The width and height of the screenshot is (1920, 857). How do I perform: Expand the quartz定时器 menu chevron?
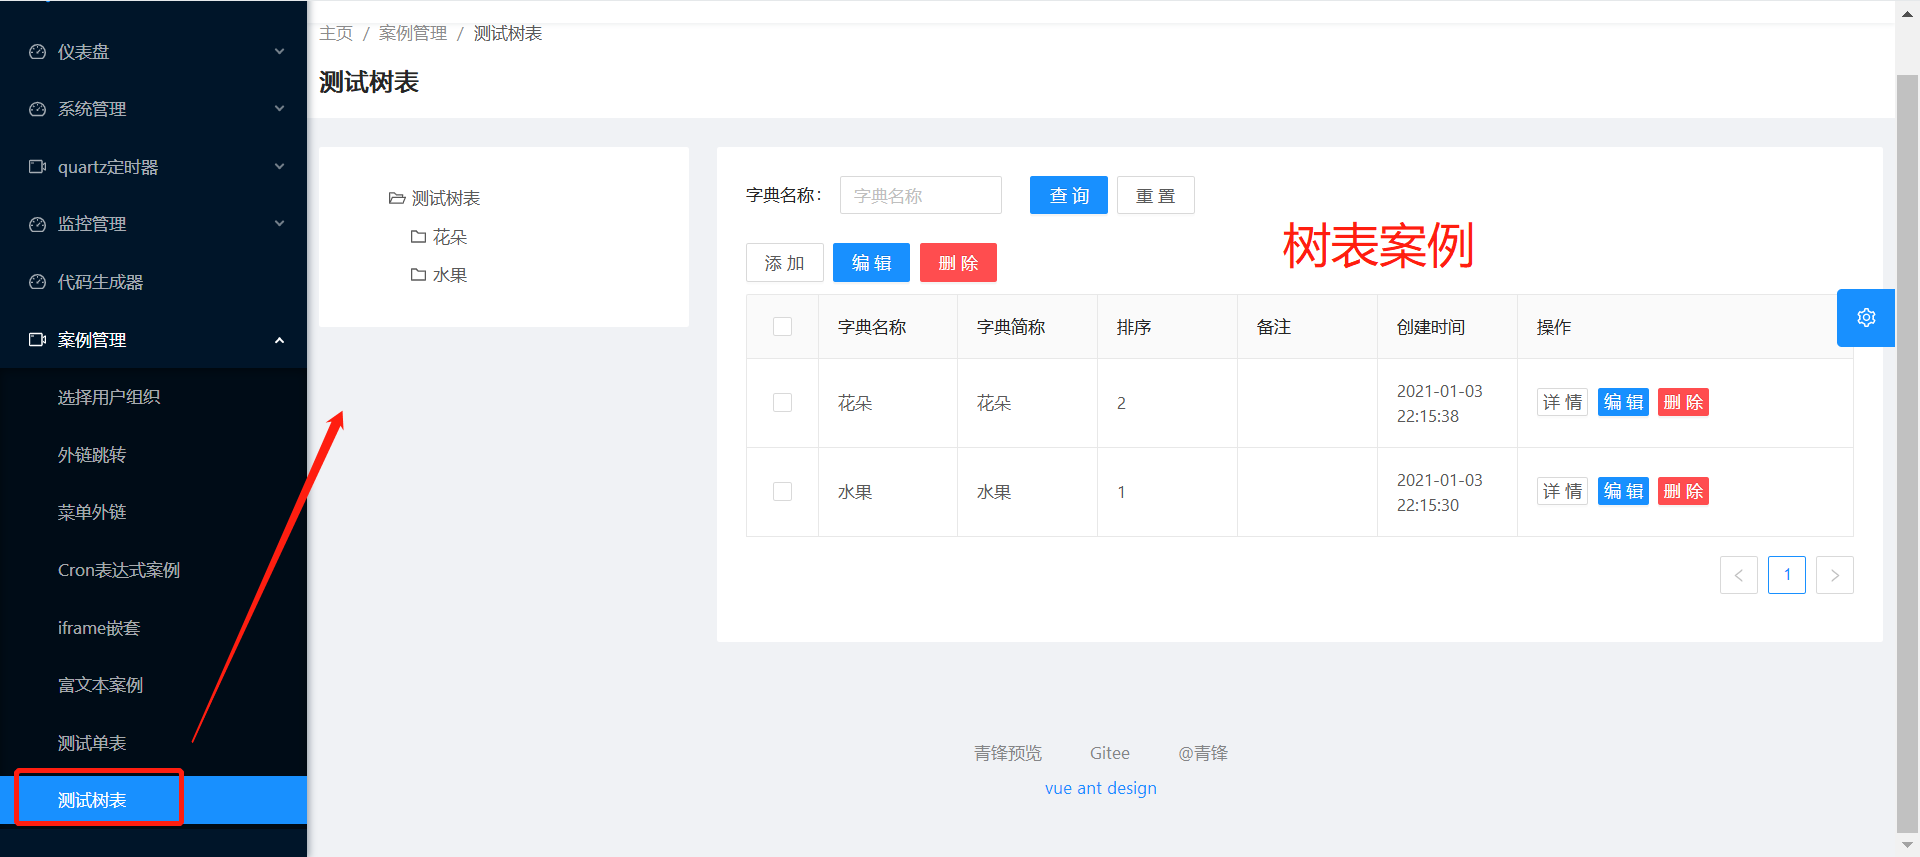(x=279, y=167)
